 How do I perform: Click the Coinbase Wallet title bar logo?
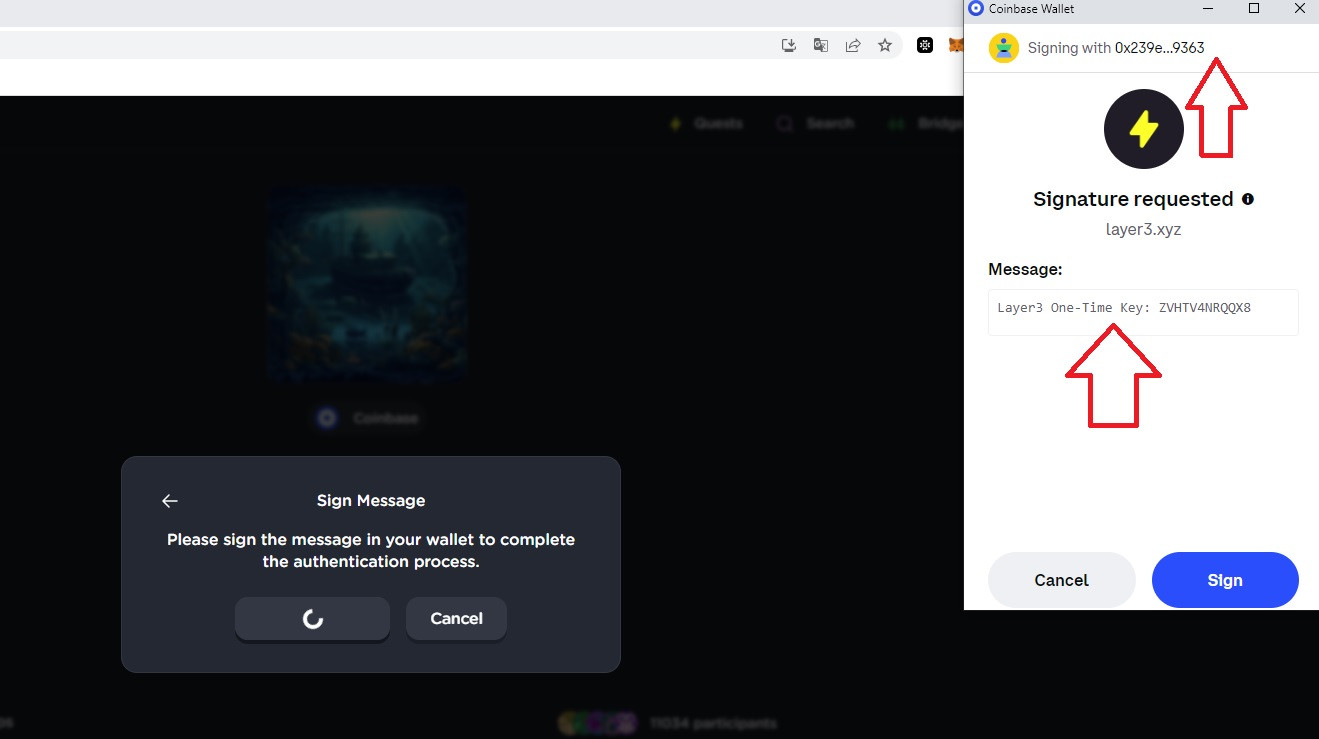[976, 9]
